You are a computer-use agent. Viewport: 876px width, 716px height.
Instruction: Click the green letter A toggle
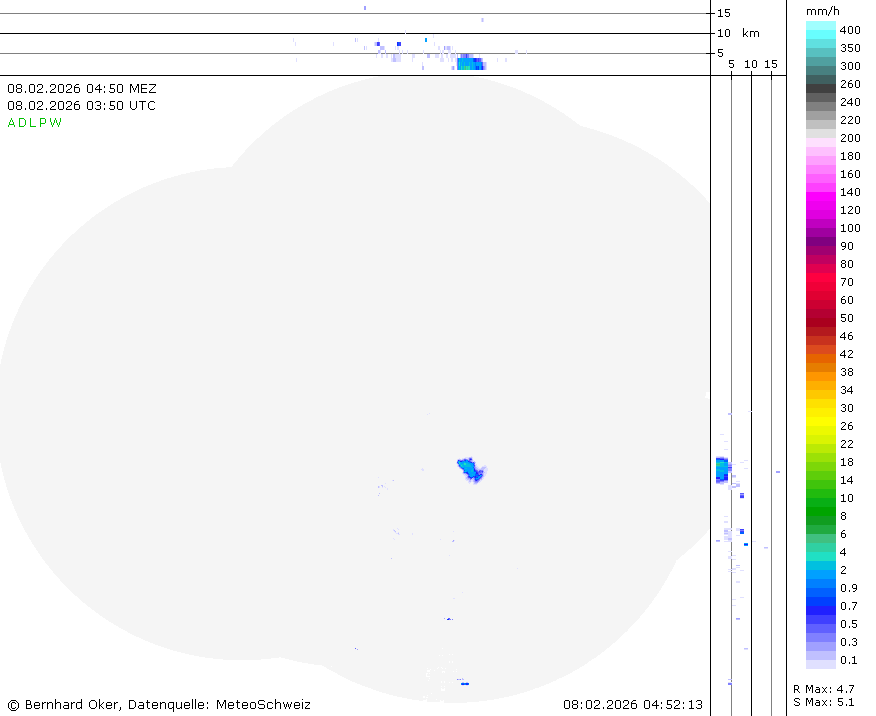pyautogui.click(x=12, y=123)
